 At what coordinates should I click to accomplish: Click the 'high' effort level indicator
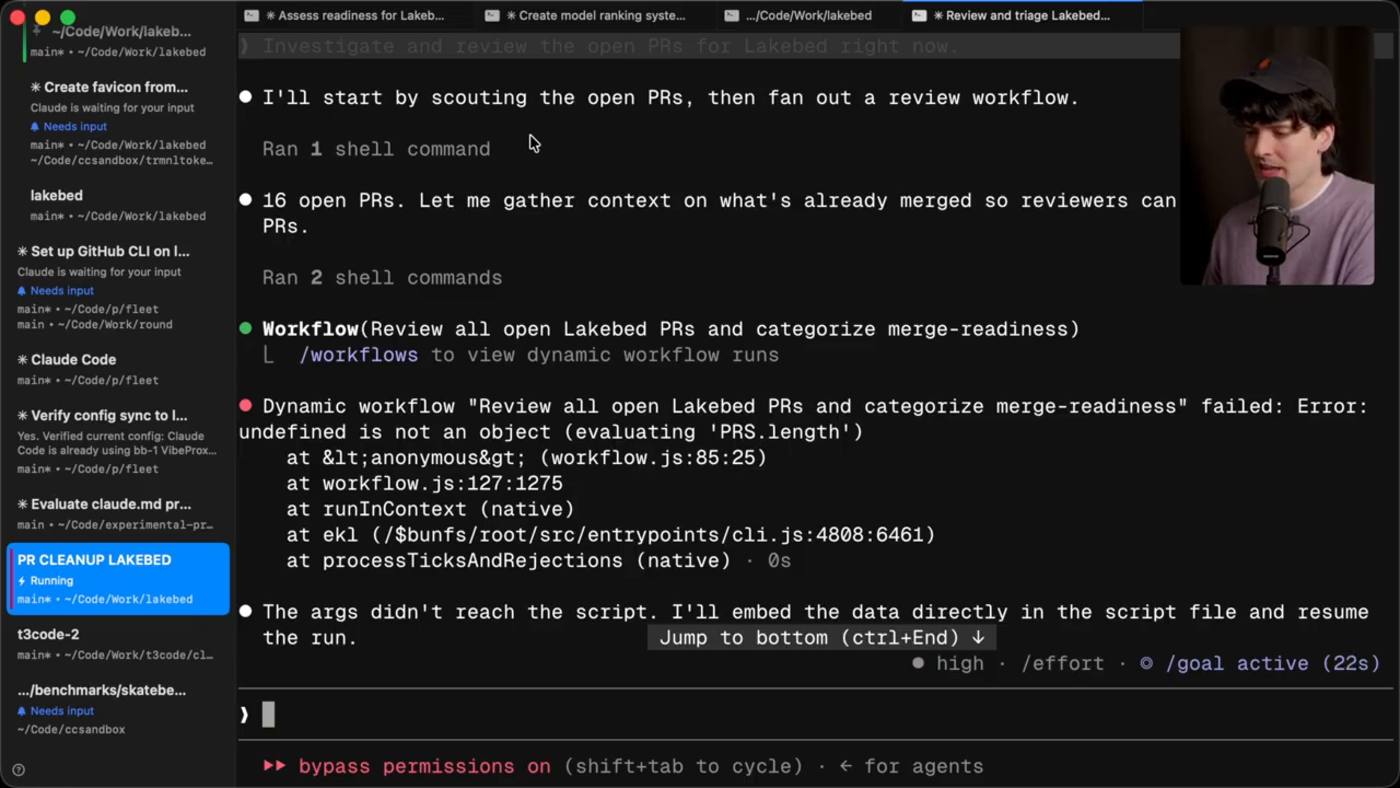pos(949,663)
